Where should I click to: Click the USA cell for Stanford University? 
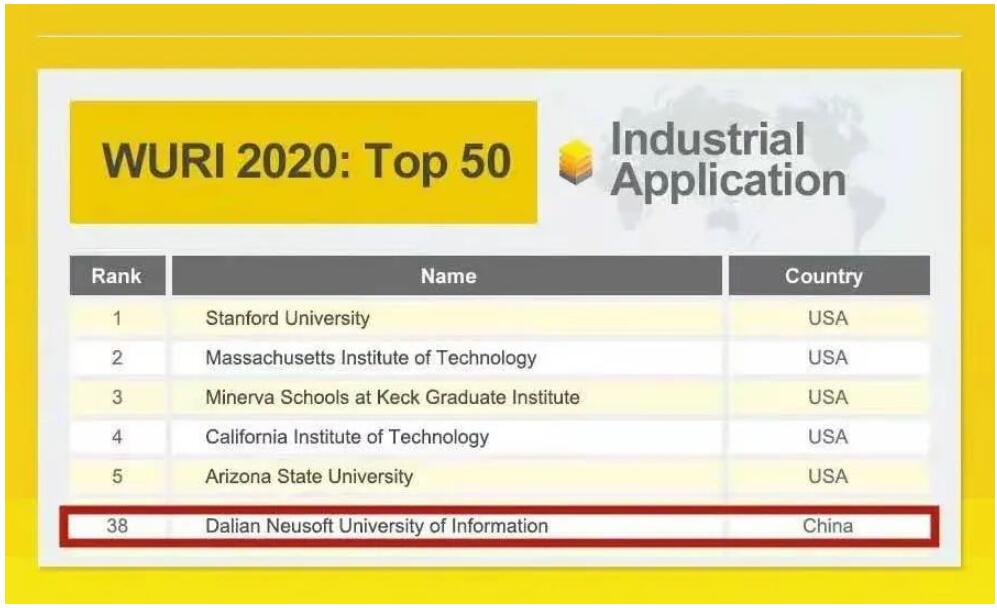pyautogui.click(x=828, y=318)
